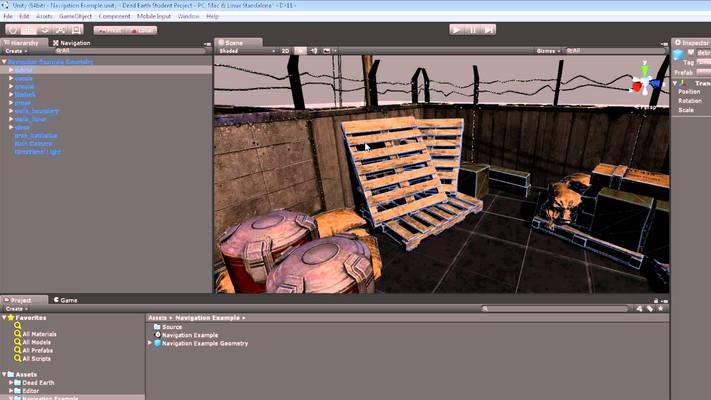Click the Scene view search field
This screenshot has width=711, height=400.
click(614, 51)
